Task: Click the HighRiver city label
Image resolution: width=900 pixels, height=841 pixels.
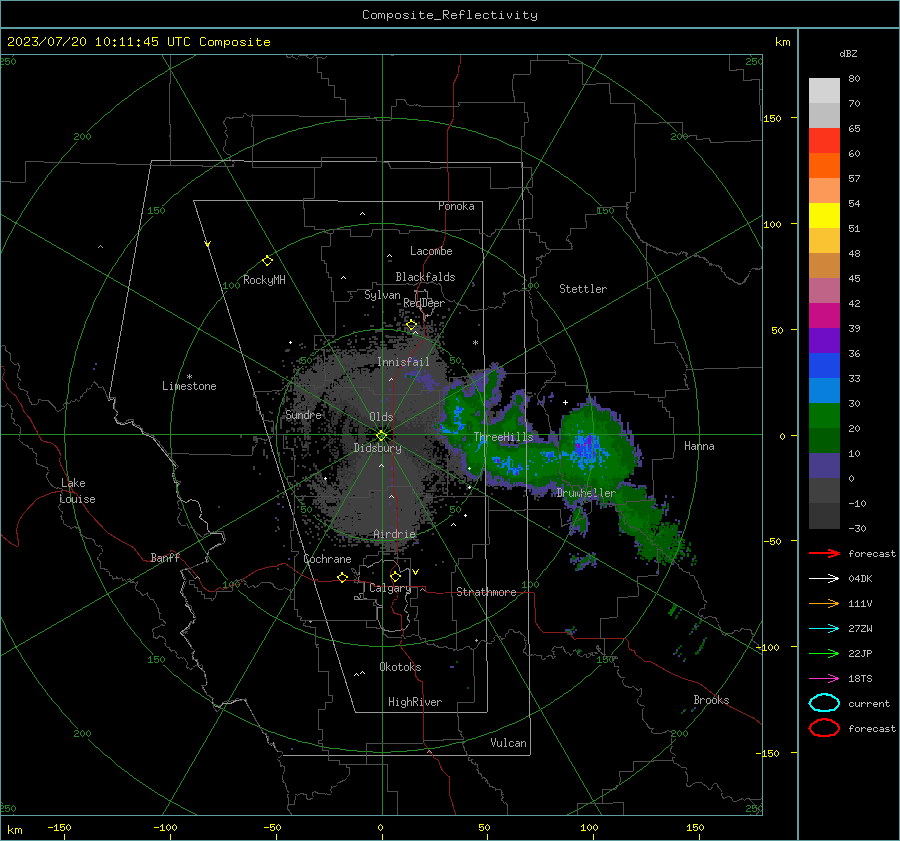Action: click(415, 702)
